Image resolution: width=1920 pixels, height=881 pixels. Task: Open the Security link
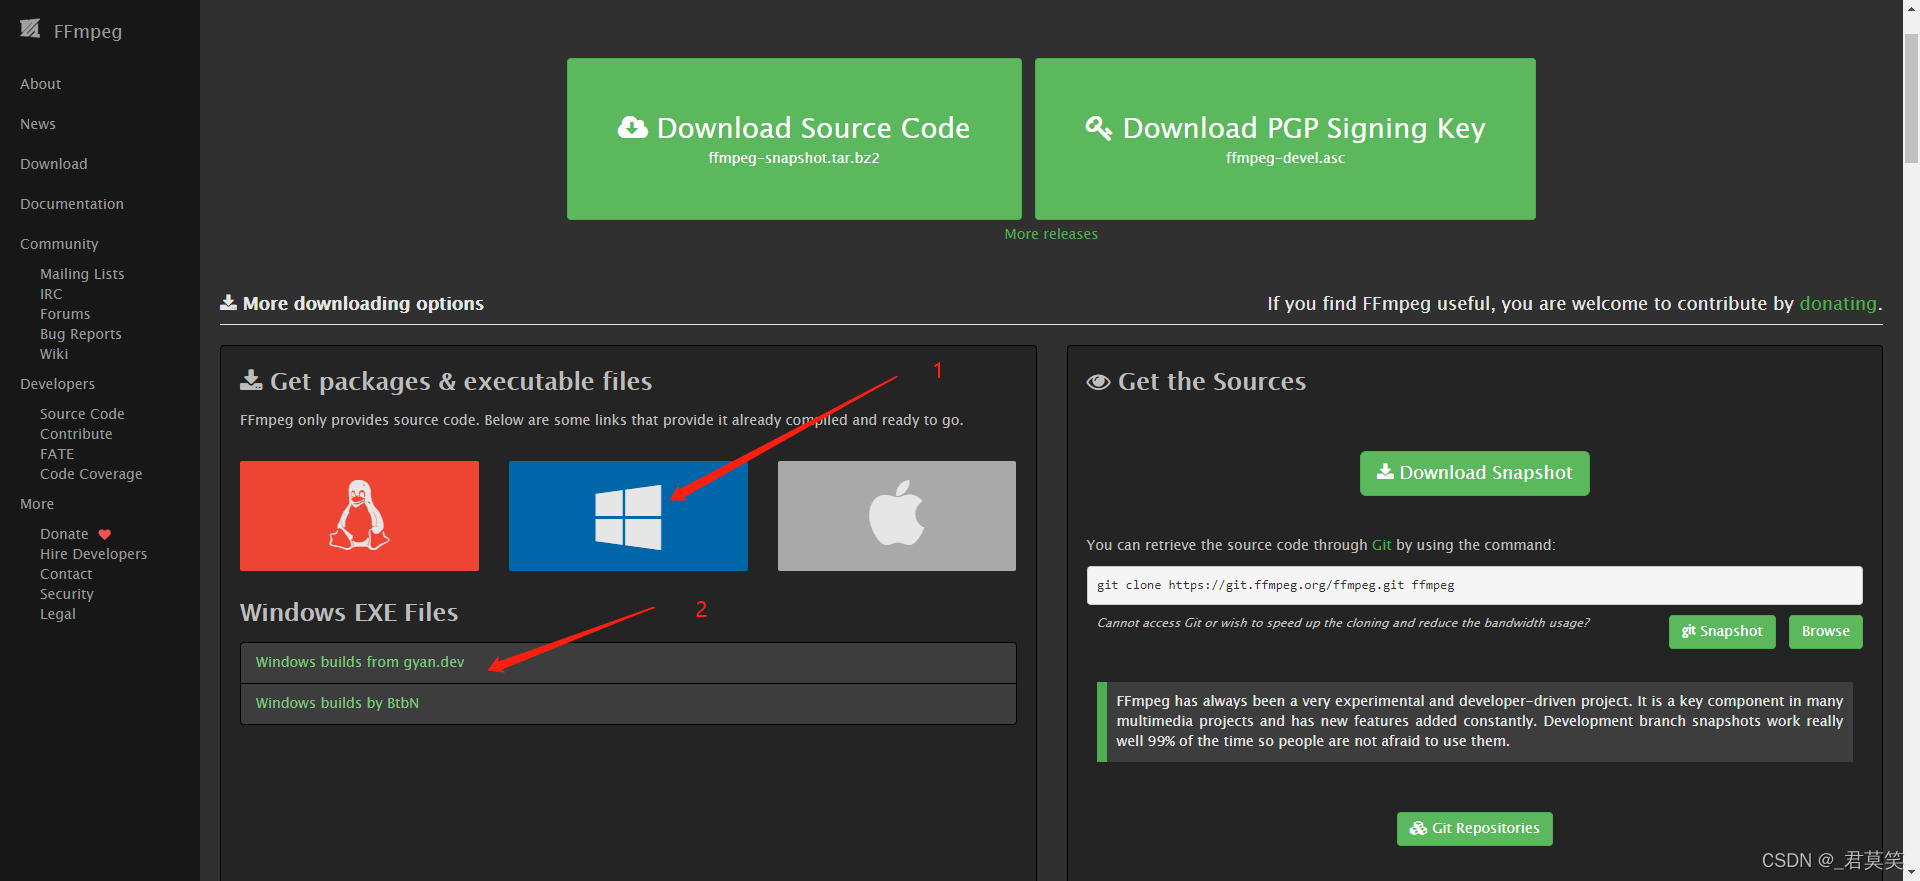point(67,594)
